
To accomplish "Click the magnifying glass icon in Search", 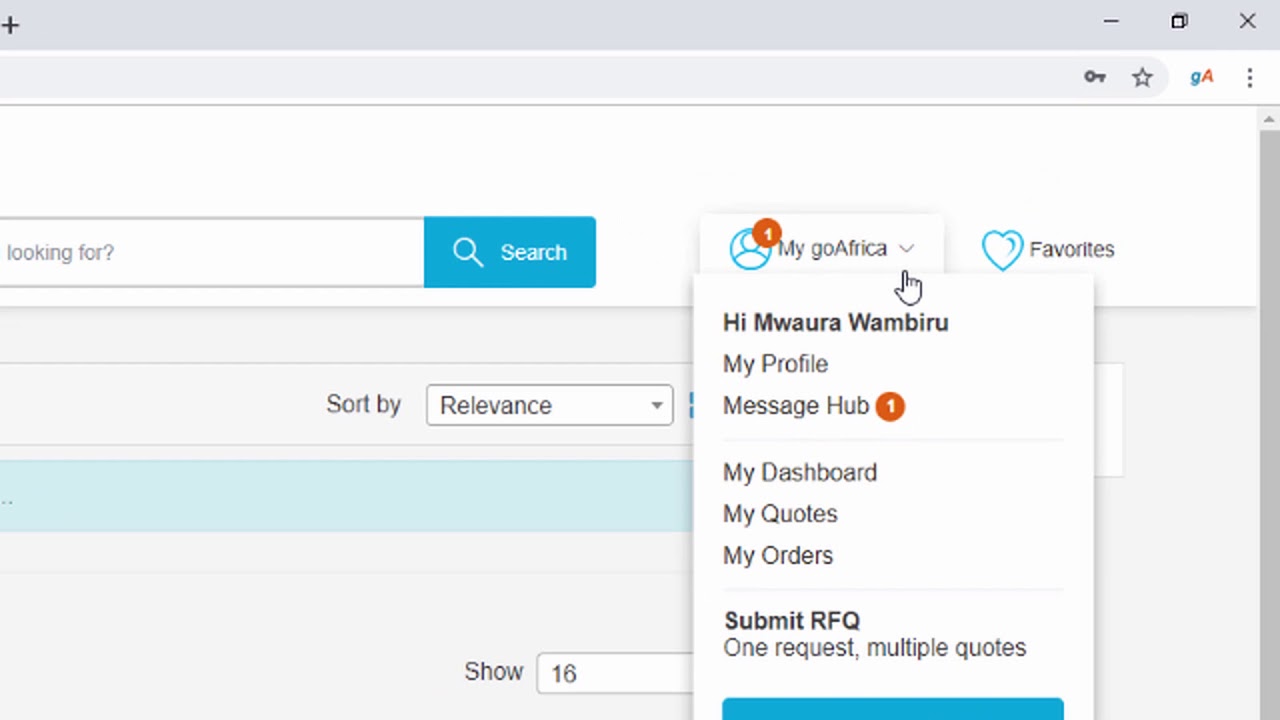I will 467,252.
